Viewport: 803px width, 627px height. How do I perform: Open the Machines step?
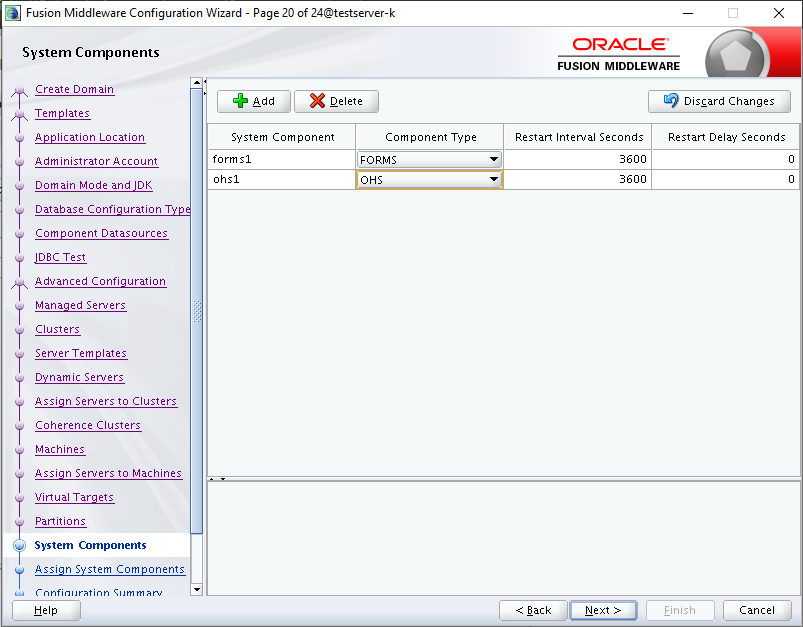[60, 449]
